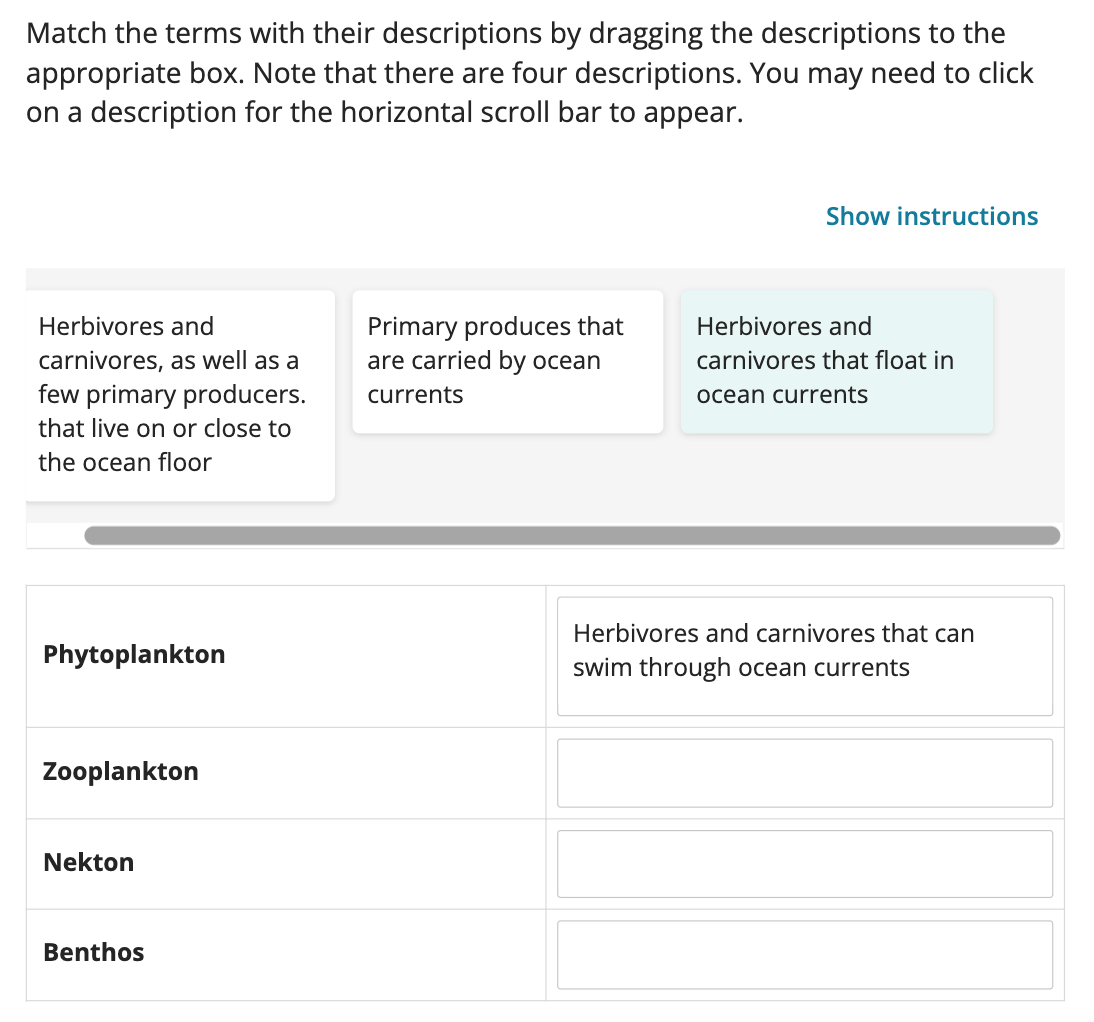This screenshot has height=1022, width=1094.
Task: Select the Nekton term label
Action: [88, 863]
